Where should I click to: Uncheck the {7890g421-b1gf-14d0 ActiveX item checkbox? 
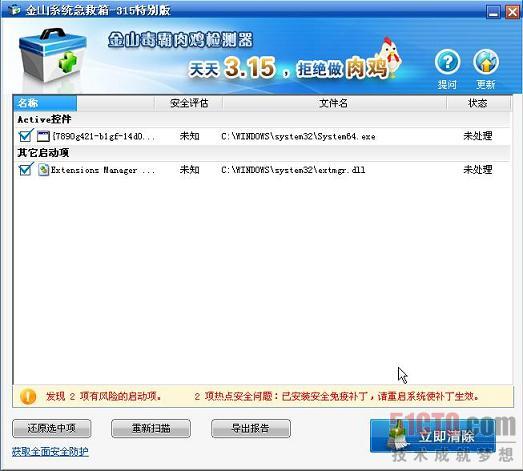point(25,136)
